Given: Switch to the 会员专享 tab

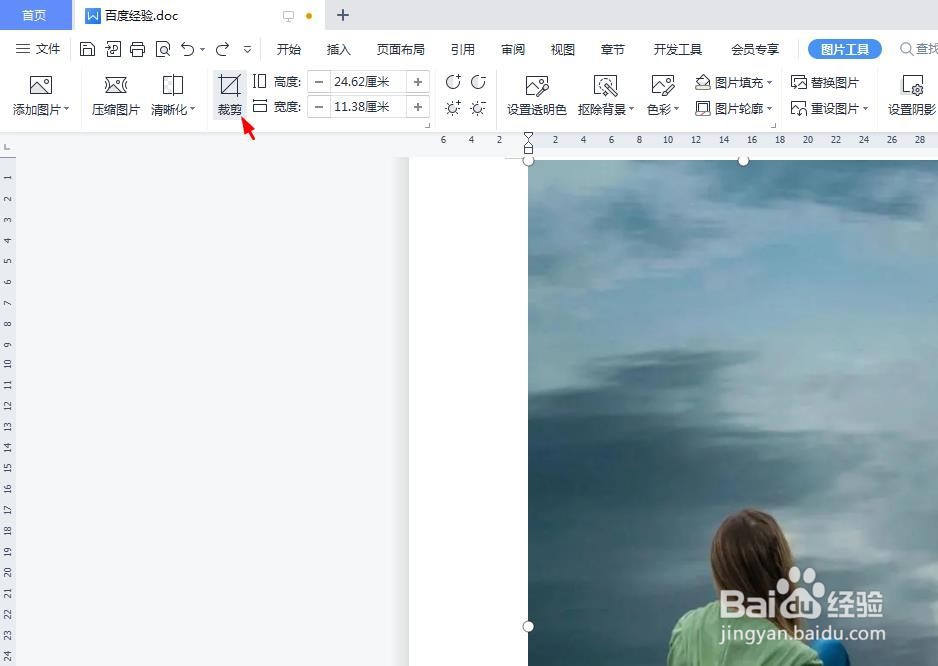Looking at the screenshot, I should pos(754,49).
